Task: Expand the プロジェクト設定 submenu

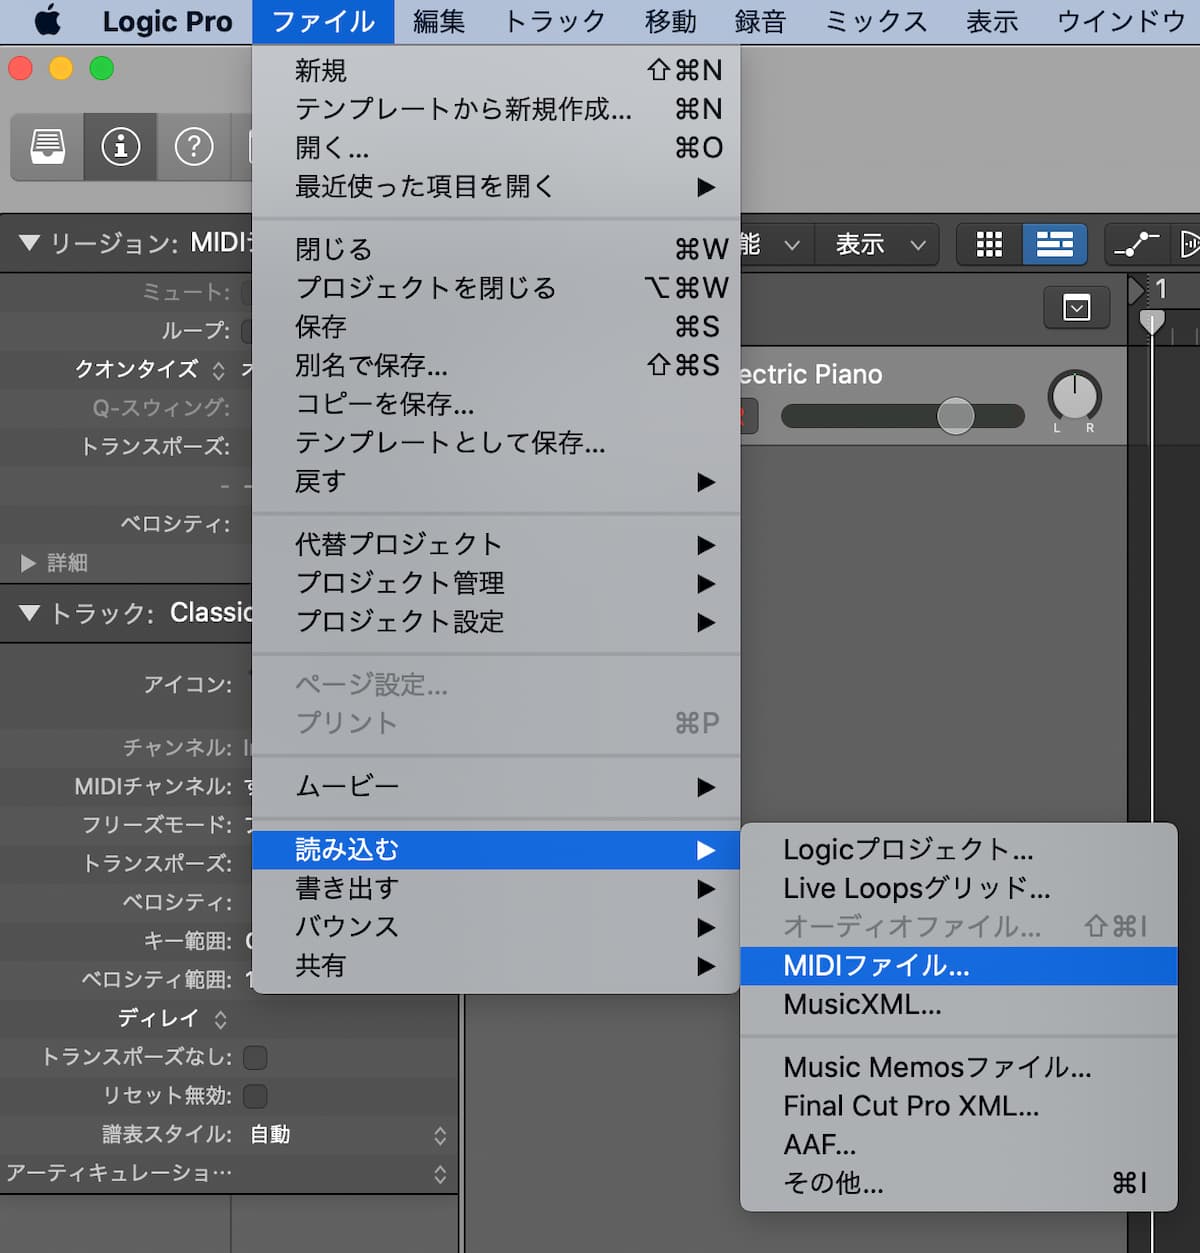Action: [x=496, y=622]
